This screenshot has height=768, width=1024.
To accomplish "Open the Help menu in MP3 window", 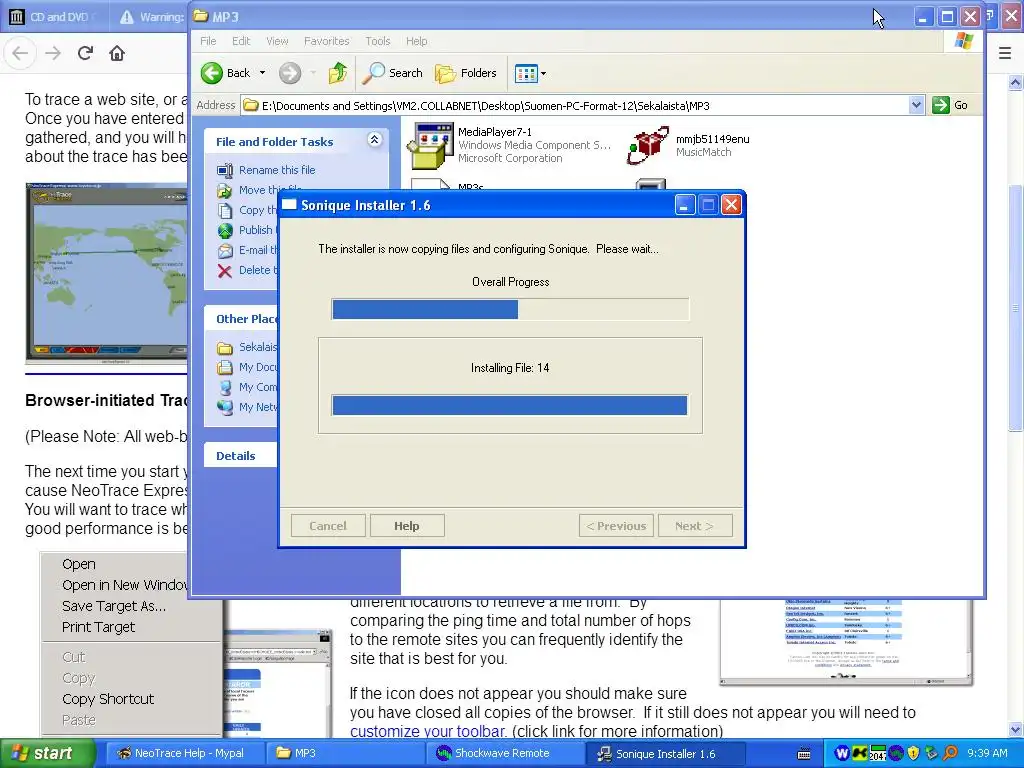I will coord(416,41).
